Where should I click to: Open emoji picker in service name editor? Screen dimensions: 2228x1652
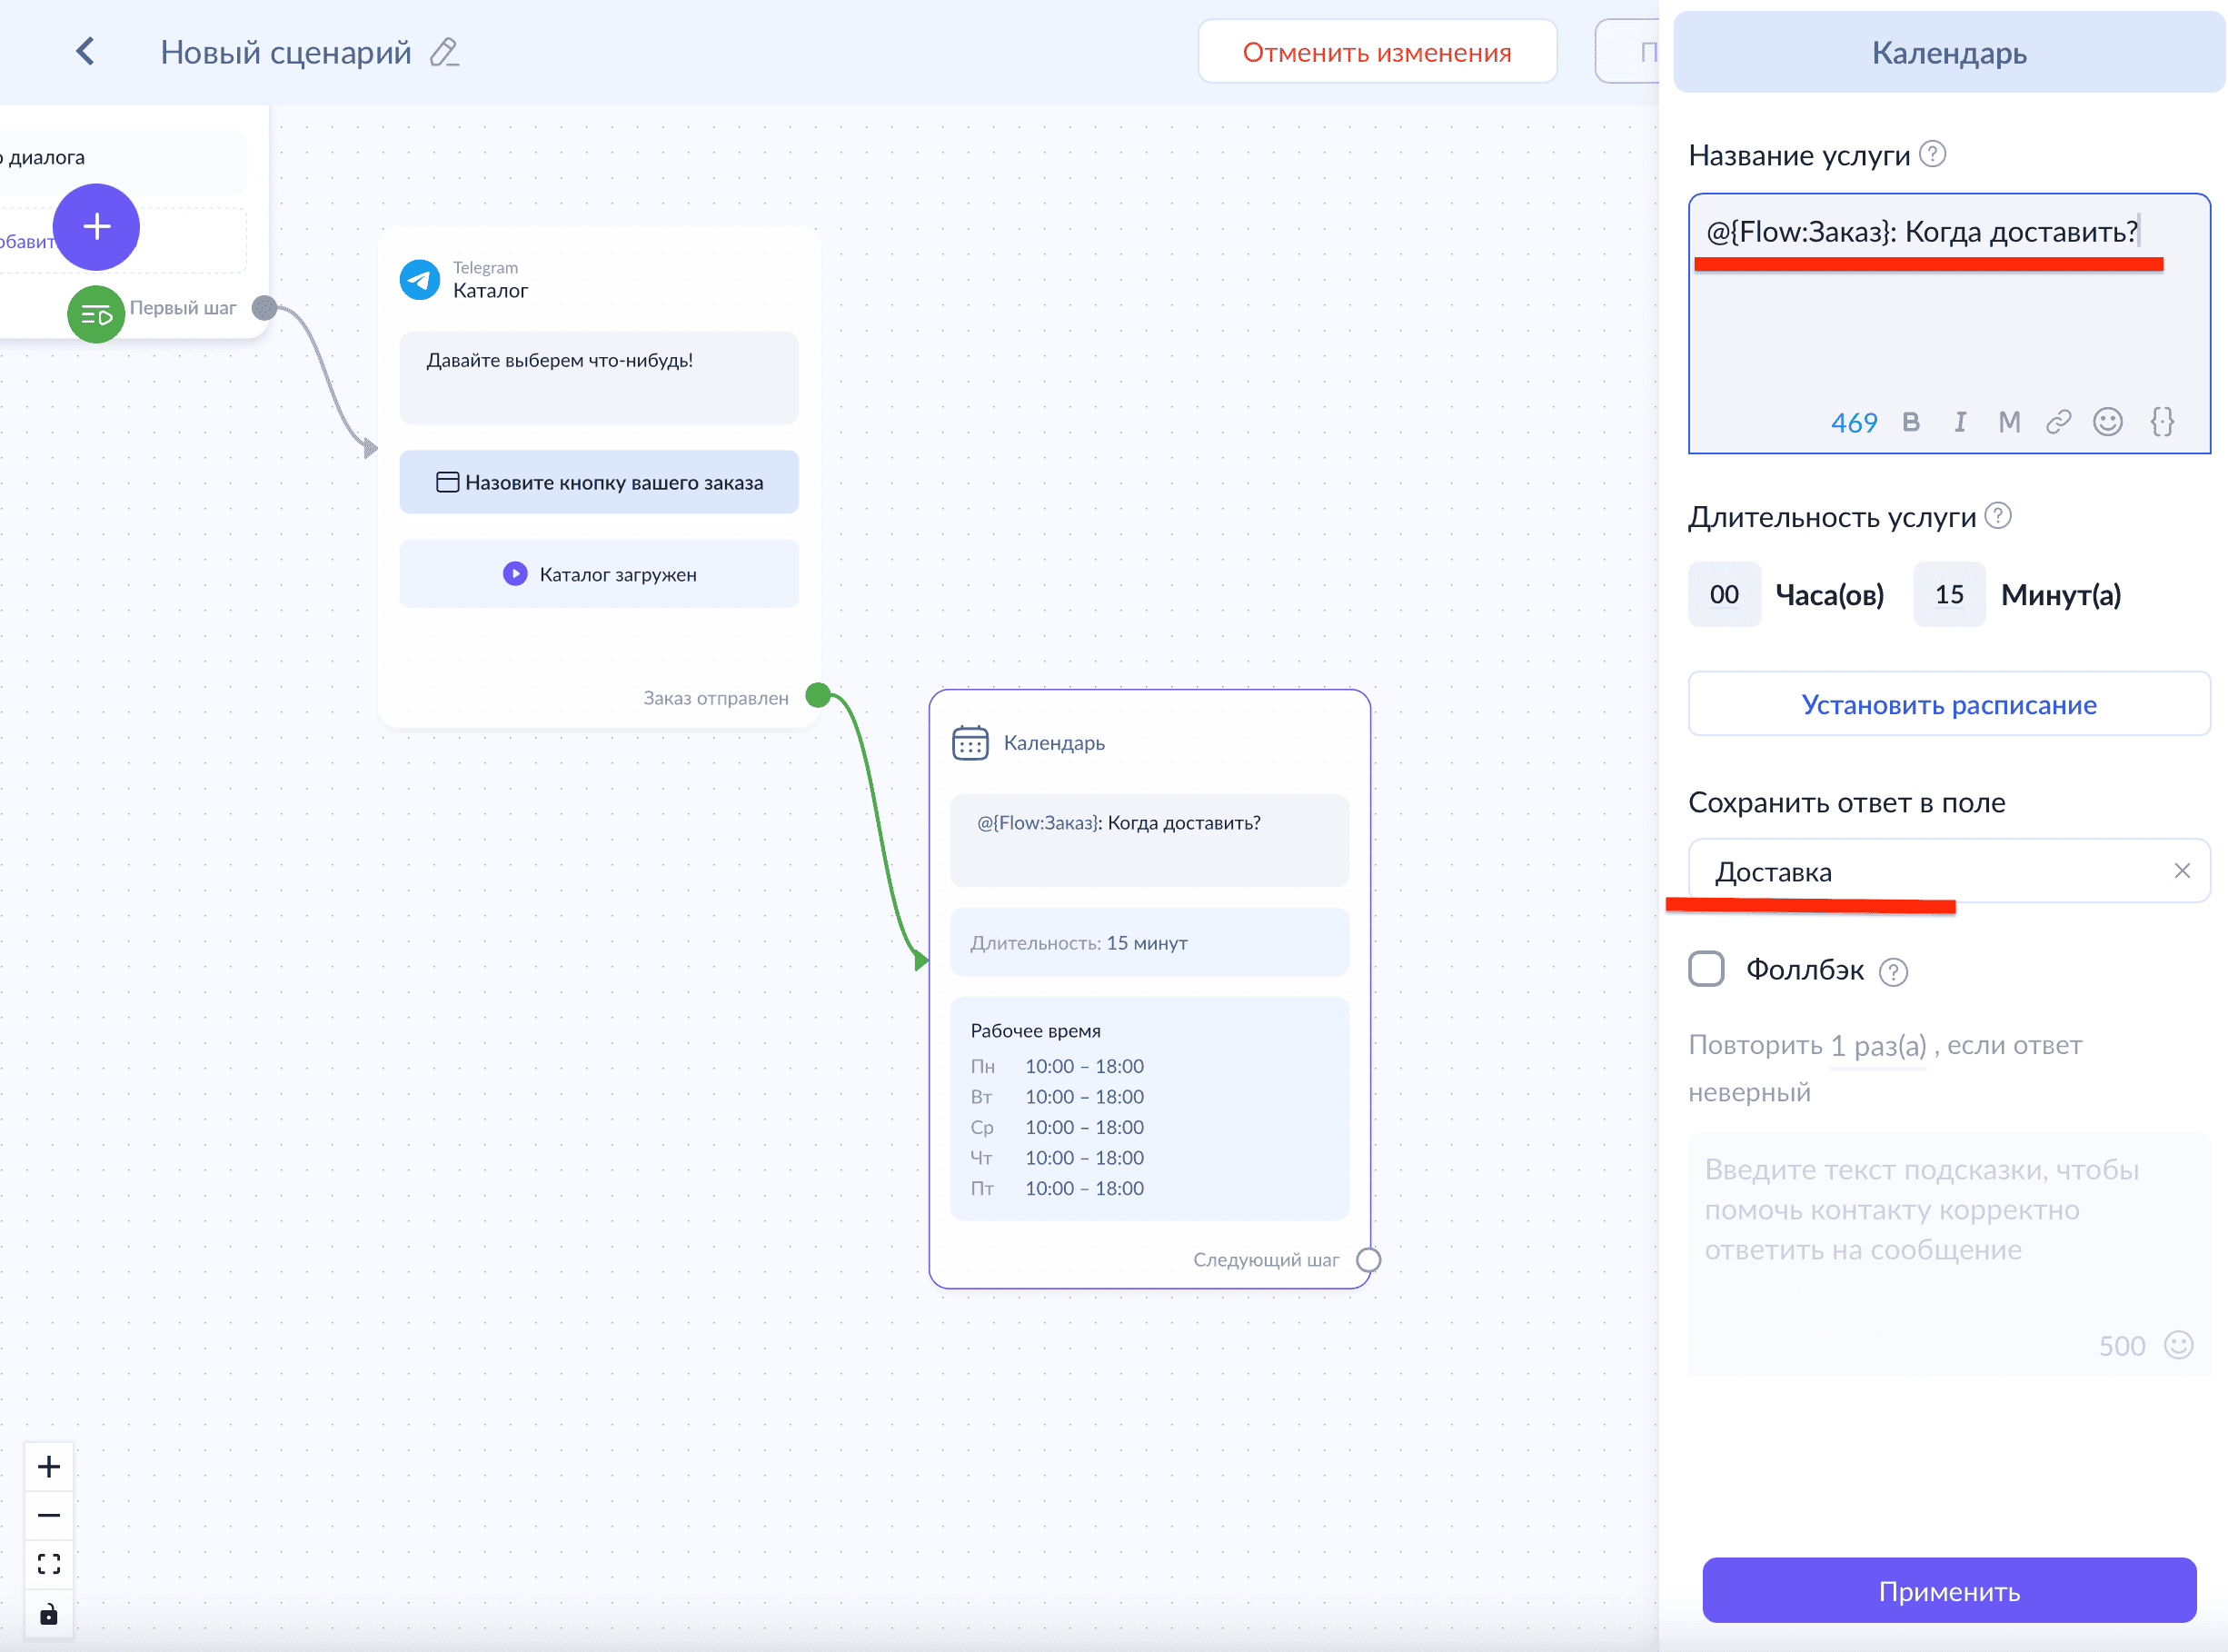2108,422
